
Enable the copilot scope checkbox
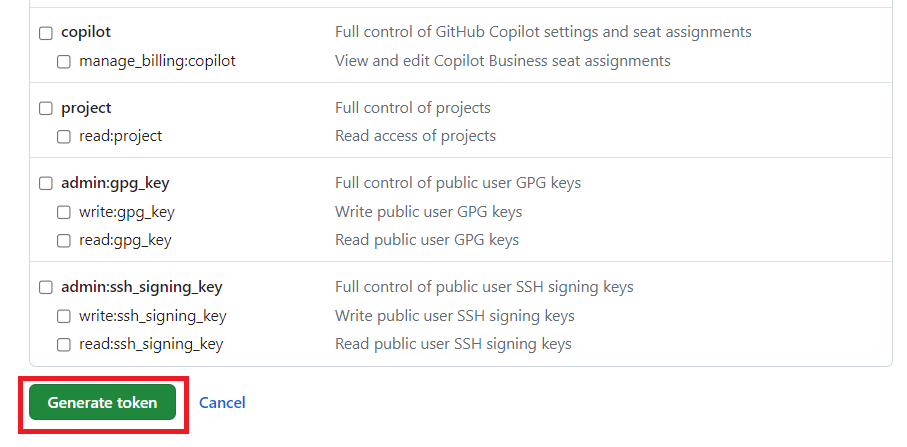tap(46, 33)
